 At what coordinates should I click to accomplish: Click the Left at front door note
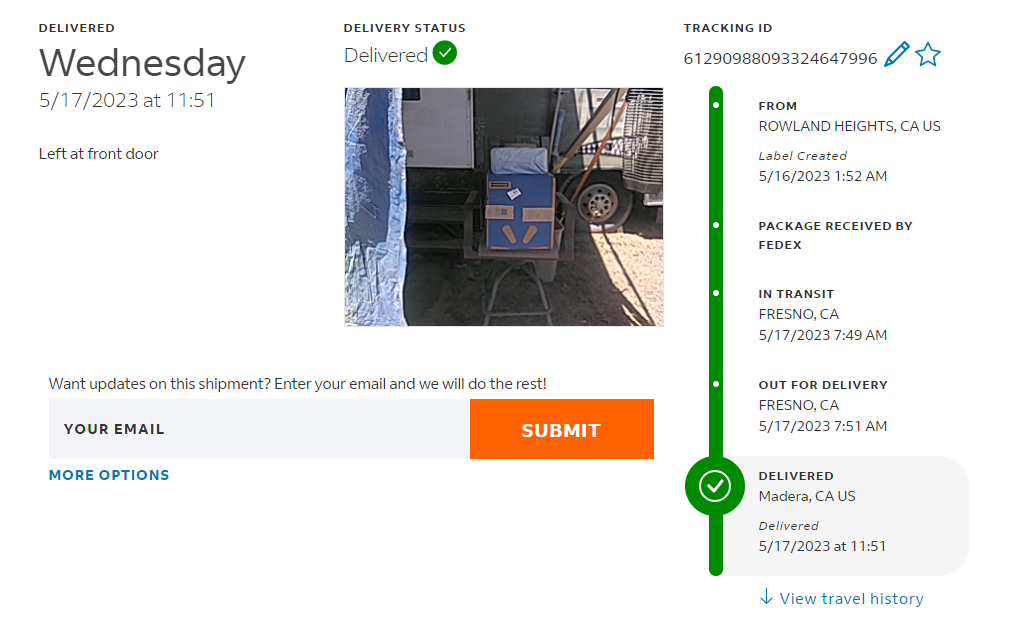click(99, 154)
